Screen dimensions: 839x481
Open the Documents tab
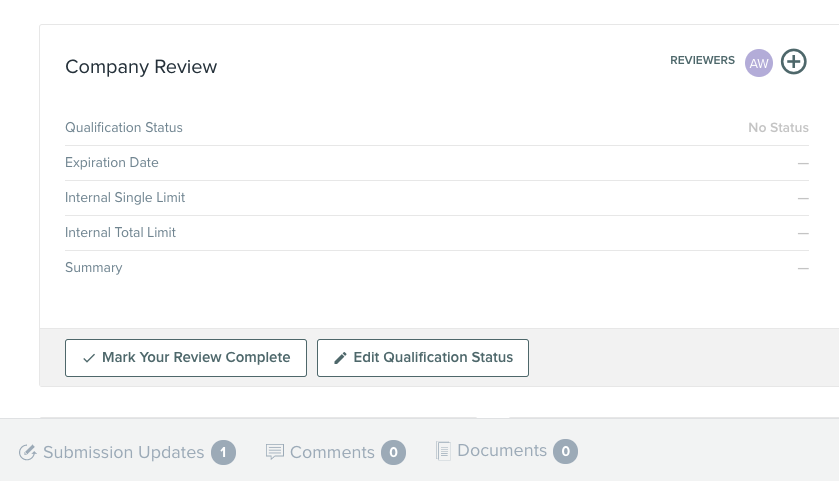coord(502,451)
